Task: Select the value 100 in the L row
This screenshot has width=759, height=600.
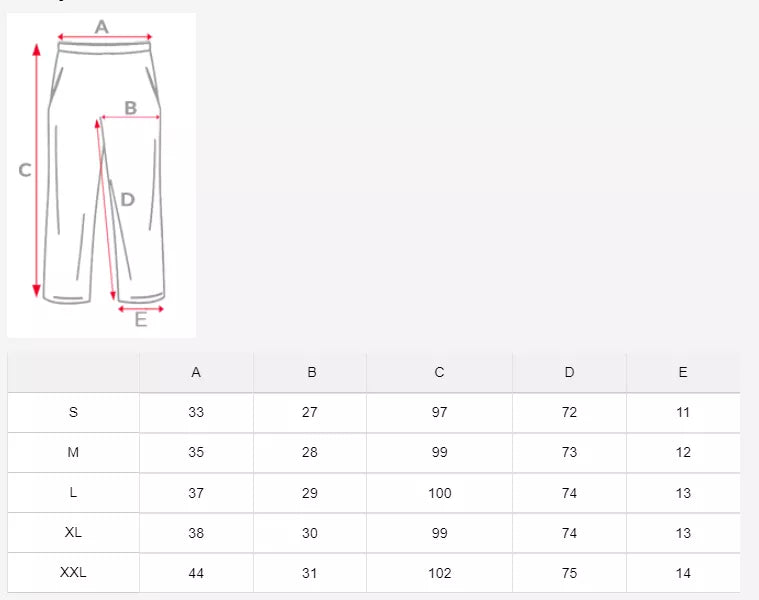Action: point(439,493)
